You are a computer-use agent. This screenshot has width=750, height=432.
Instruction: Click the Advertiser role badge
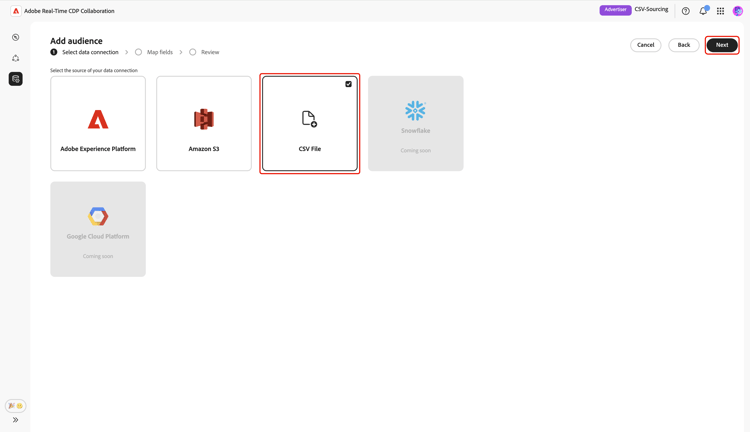tap(615, 10)
